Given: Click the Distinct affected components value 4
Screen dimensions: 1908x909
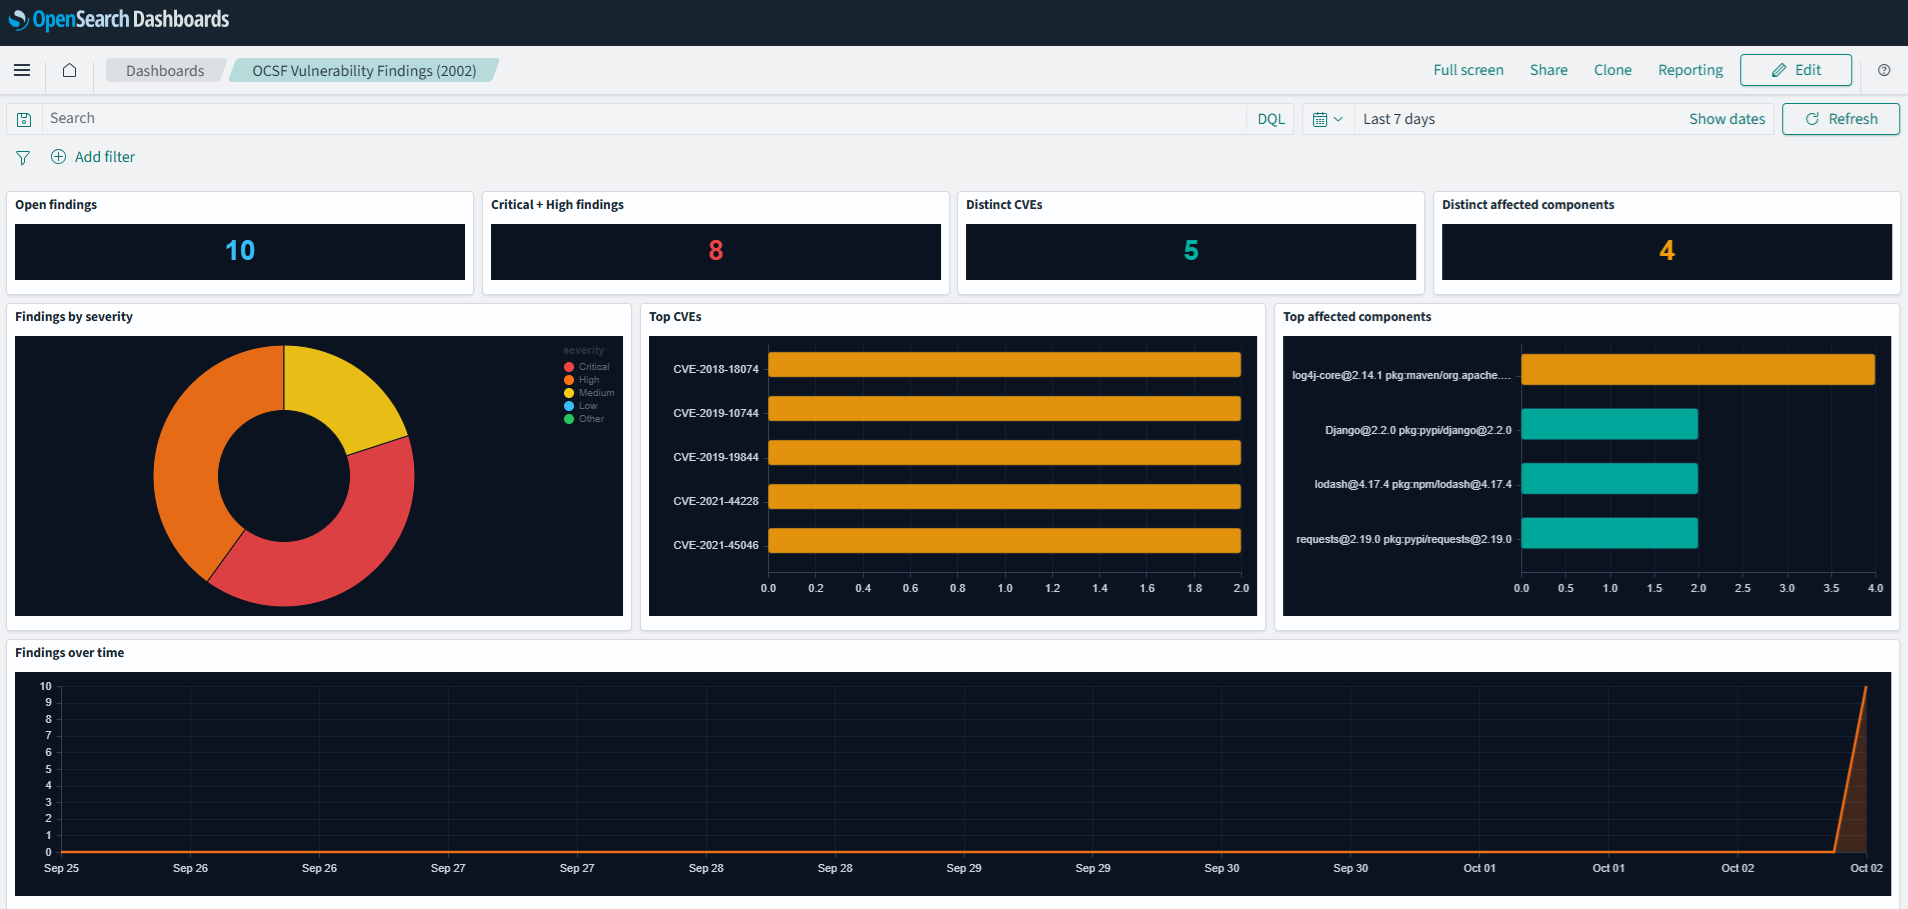Looking at the screenshot, I should click(1667, 250).
